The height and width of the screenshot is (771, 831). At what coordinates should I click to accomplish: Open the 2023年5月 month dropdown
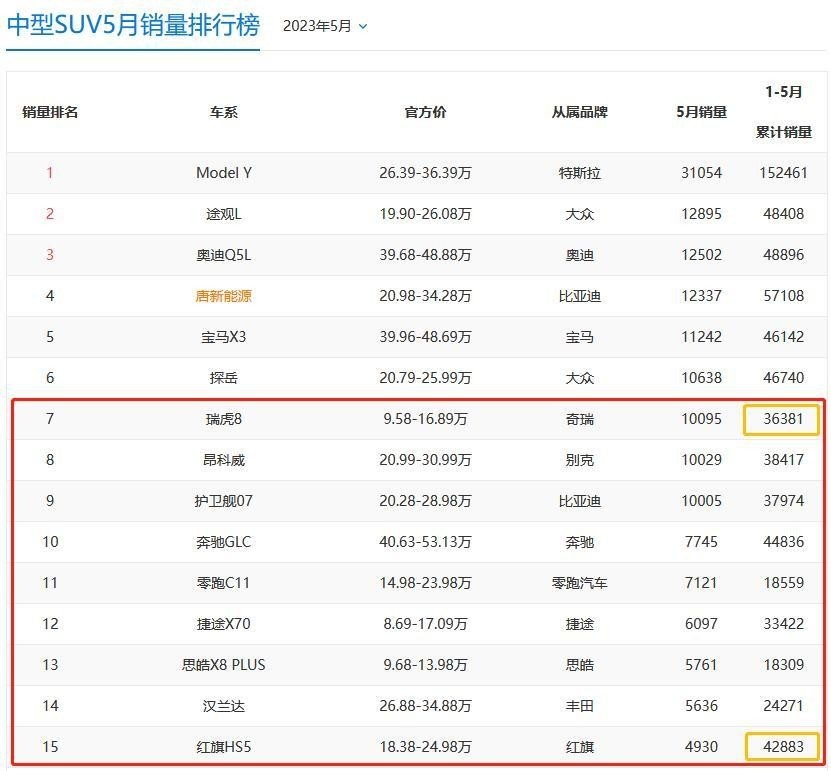coord(325,26)
